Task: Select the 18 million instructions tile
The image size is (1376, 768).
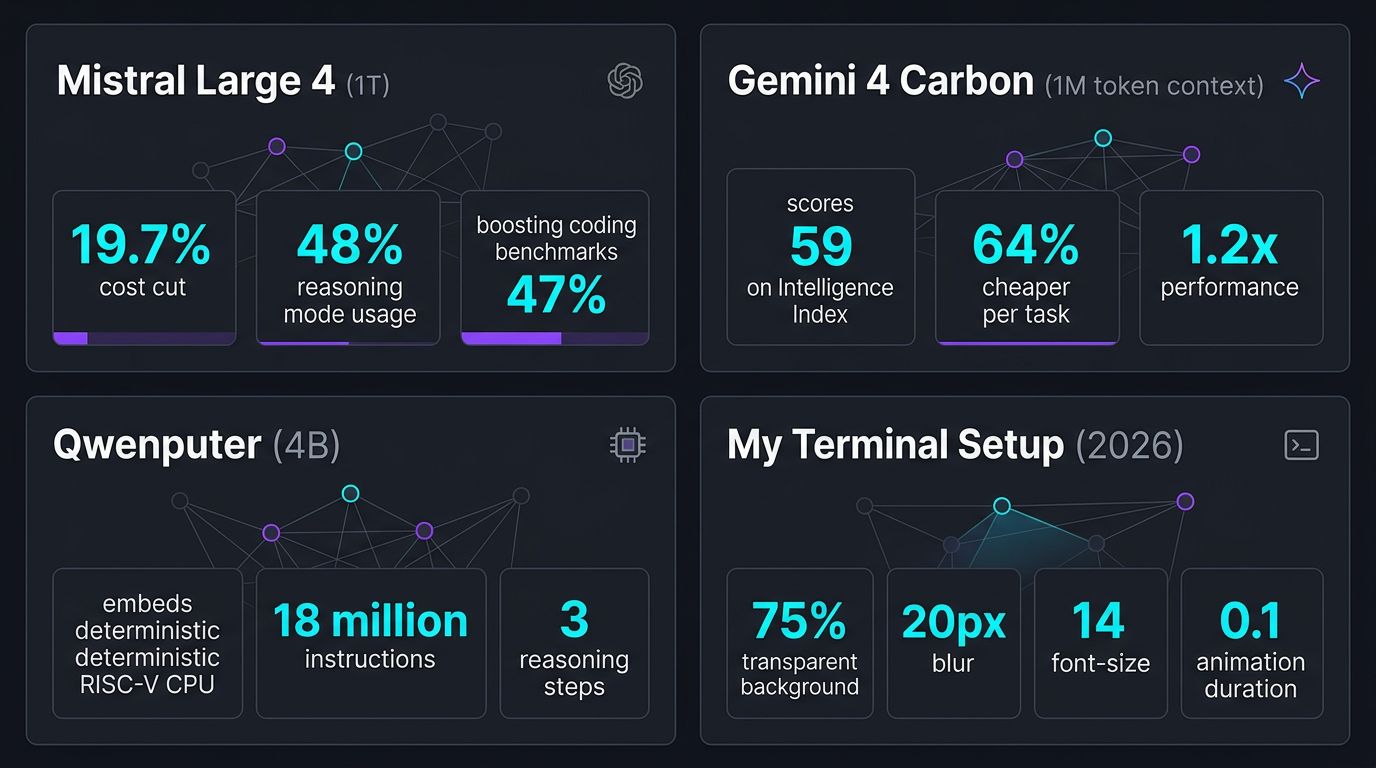Action: pyautogui.click(x=371, y=643)
